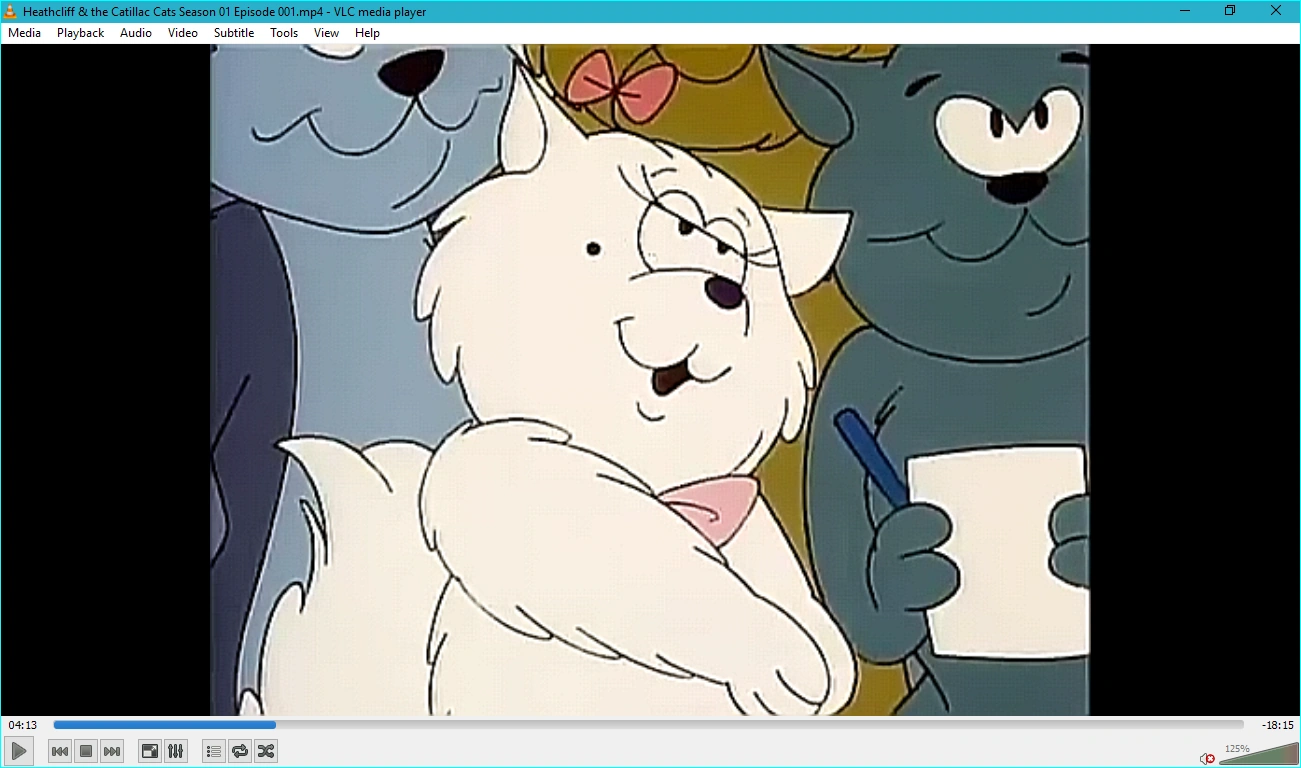Toggle fullscreen video mode

tap(150, 751)
